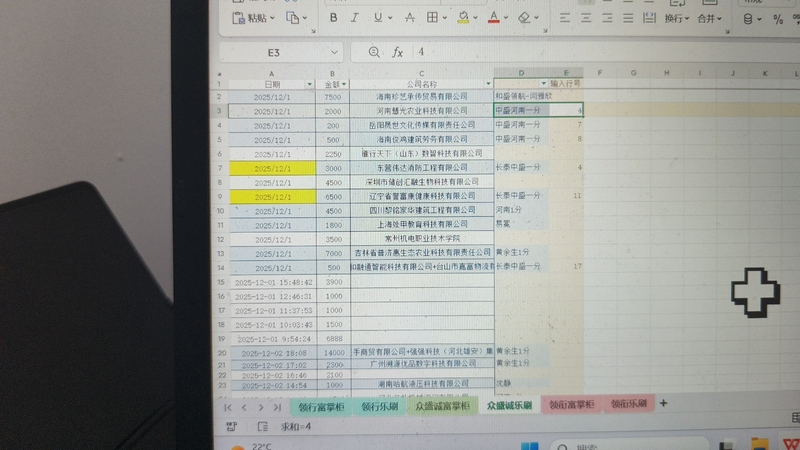This screenshot has width=800, height=450.
Task: Open filter dropdown on 公司名称 column header
Action: click(x=487, y=84)
